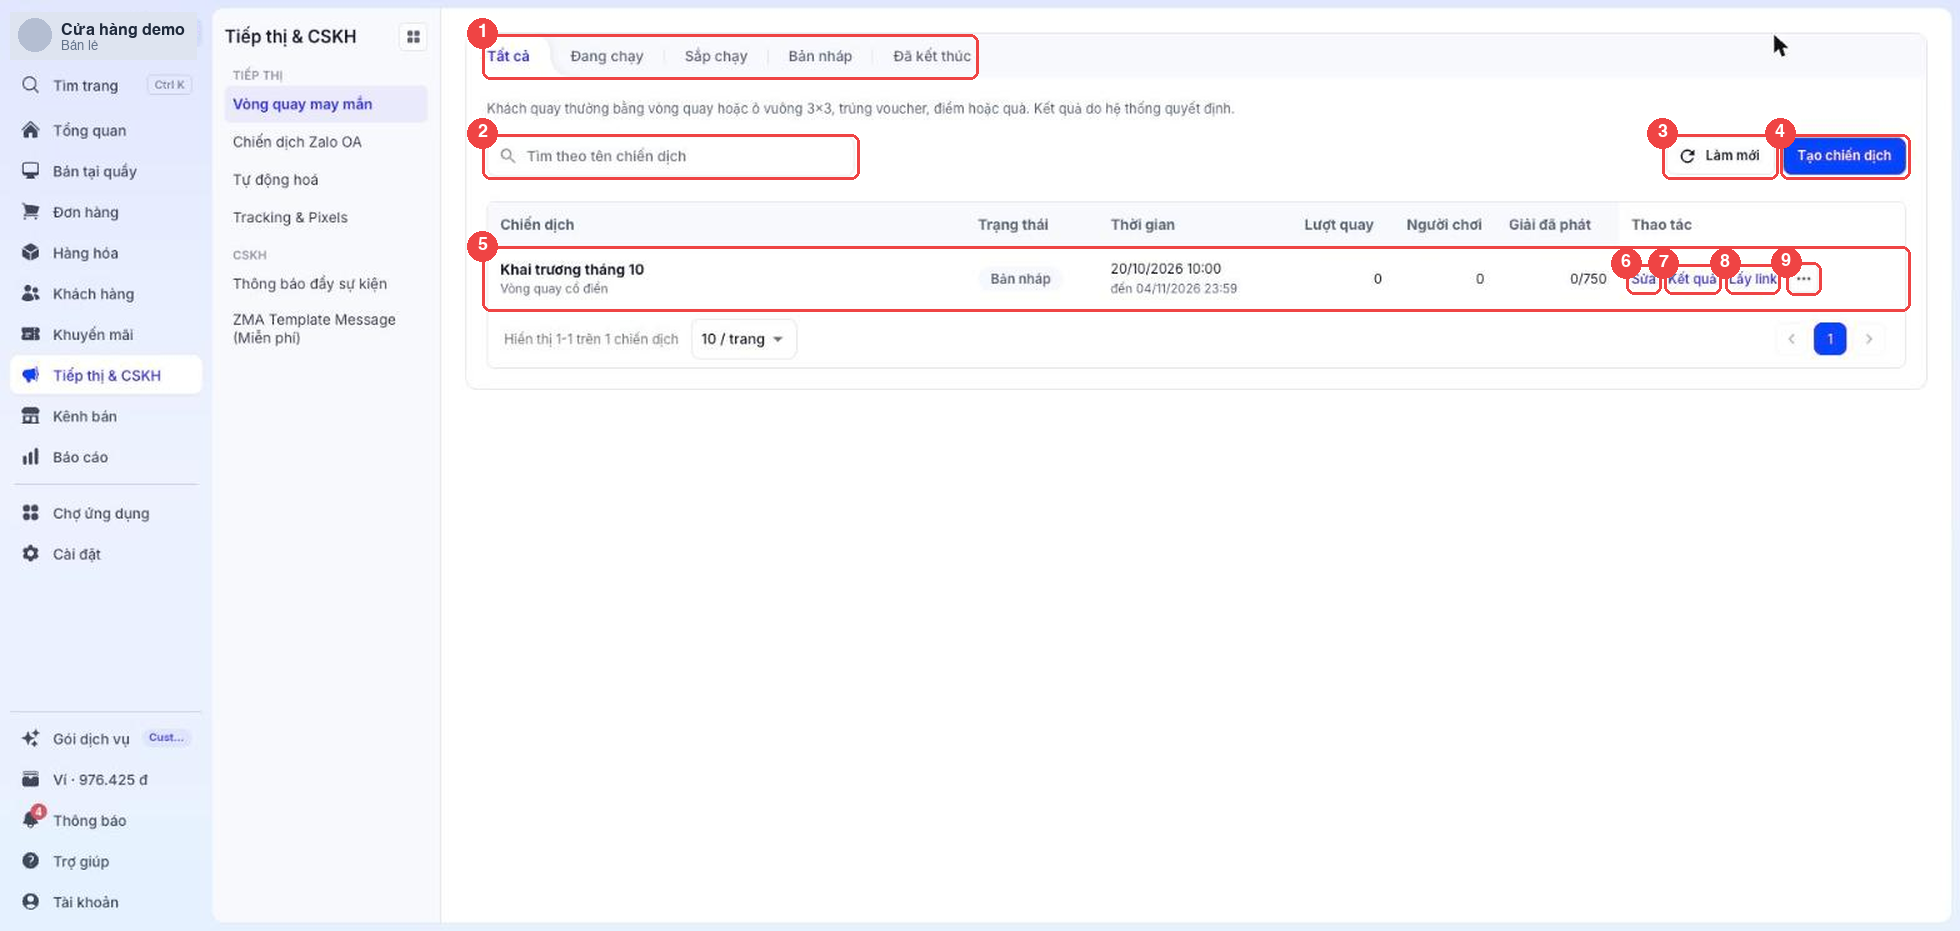Image resolution: width=1960 pixels, height=931 pixels.
Task: Open Kênh bán store icon
Action: [31, 416]
